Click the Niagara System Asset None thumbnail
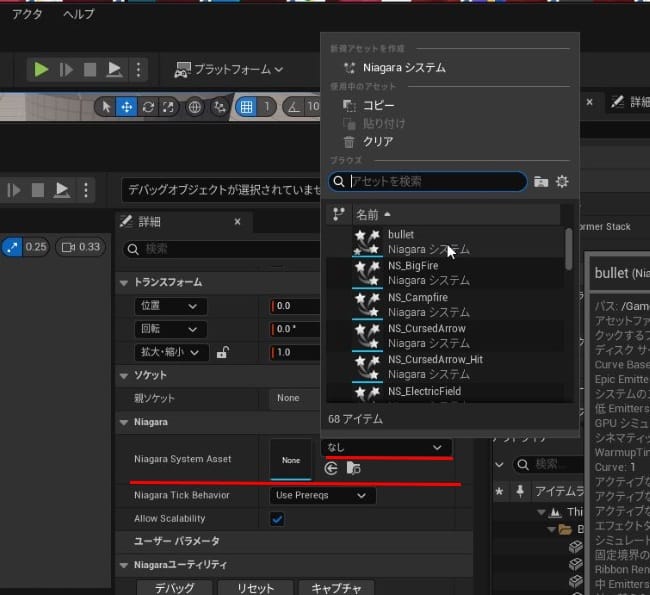Image resolution: width=650 pixels, height=595 pixels. pos(291,459)
